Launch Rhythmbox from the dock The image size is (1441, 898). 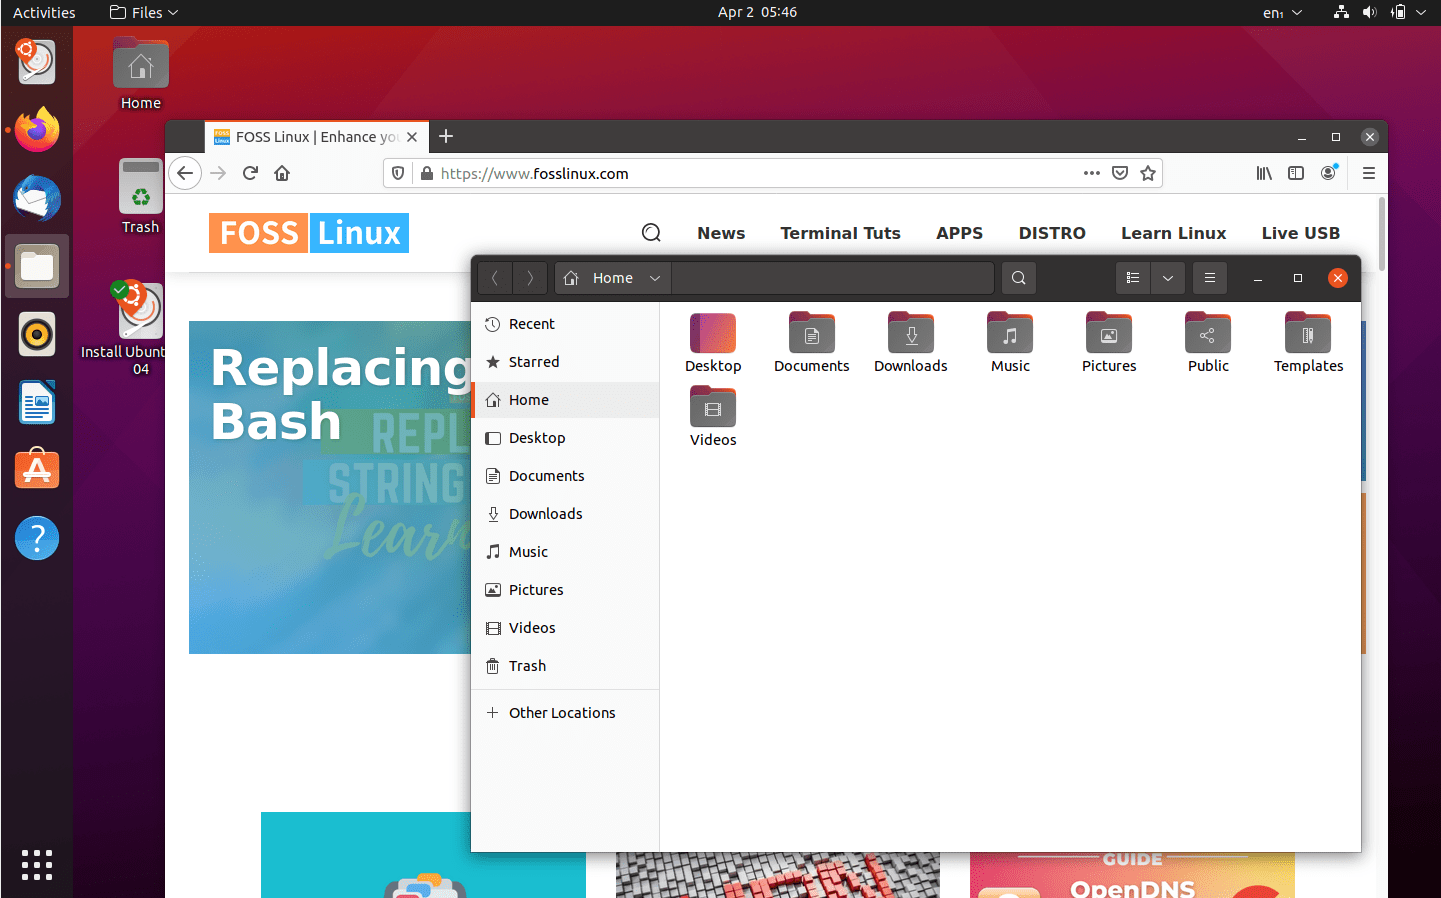coord(37,334)
